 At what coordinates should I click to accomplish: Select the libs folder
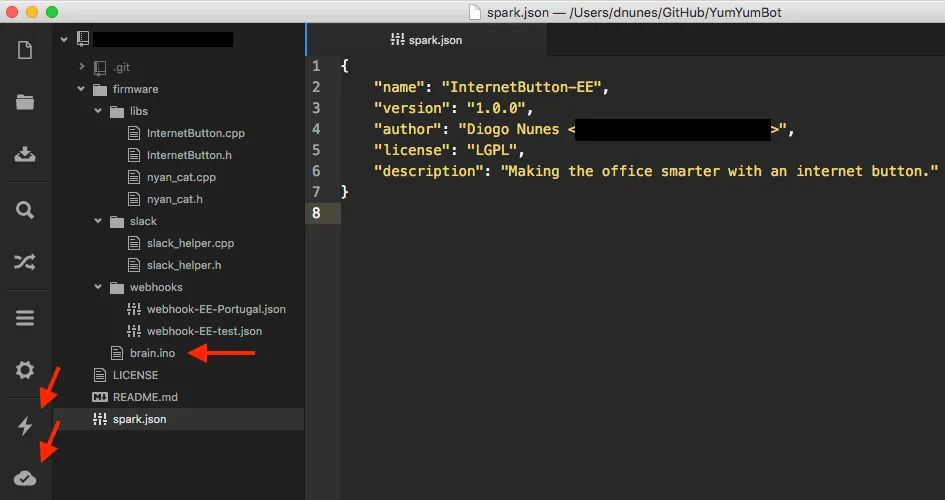[139, 111]
